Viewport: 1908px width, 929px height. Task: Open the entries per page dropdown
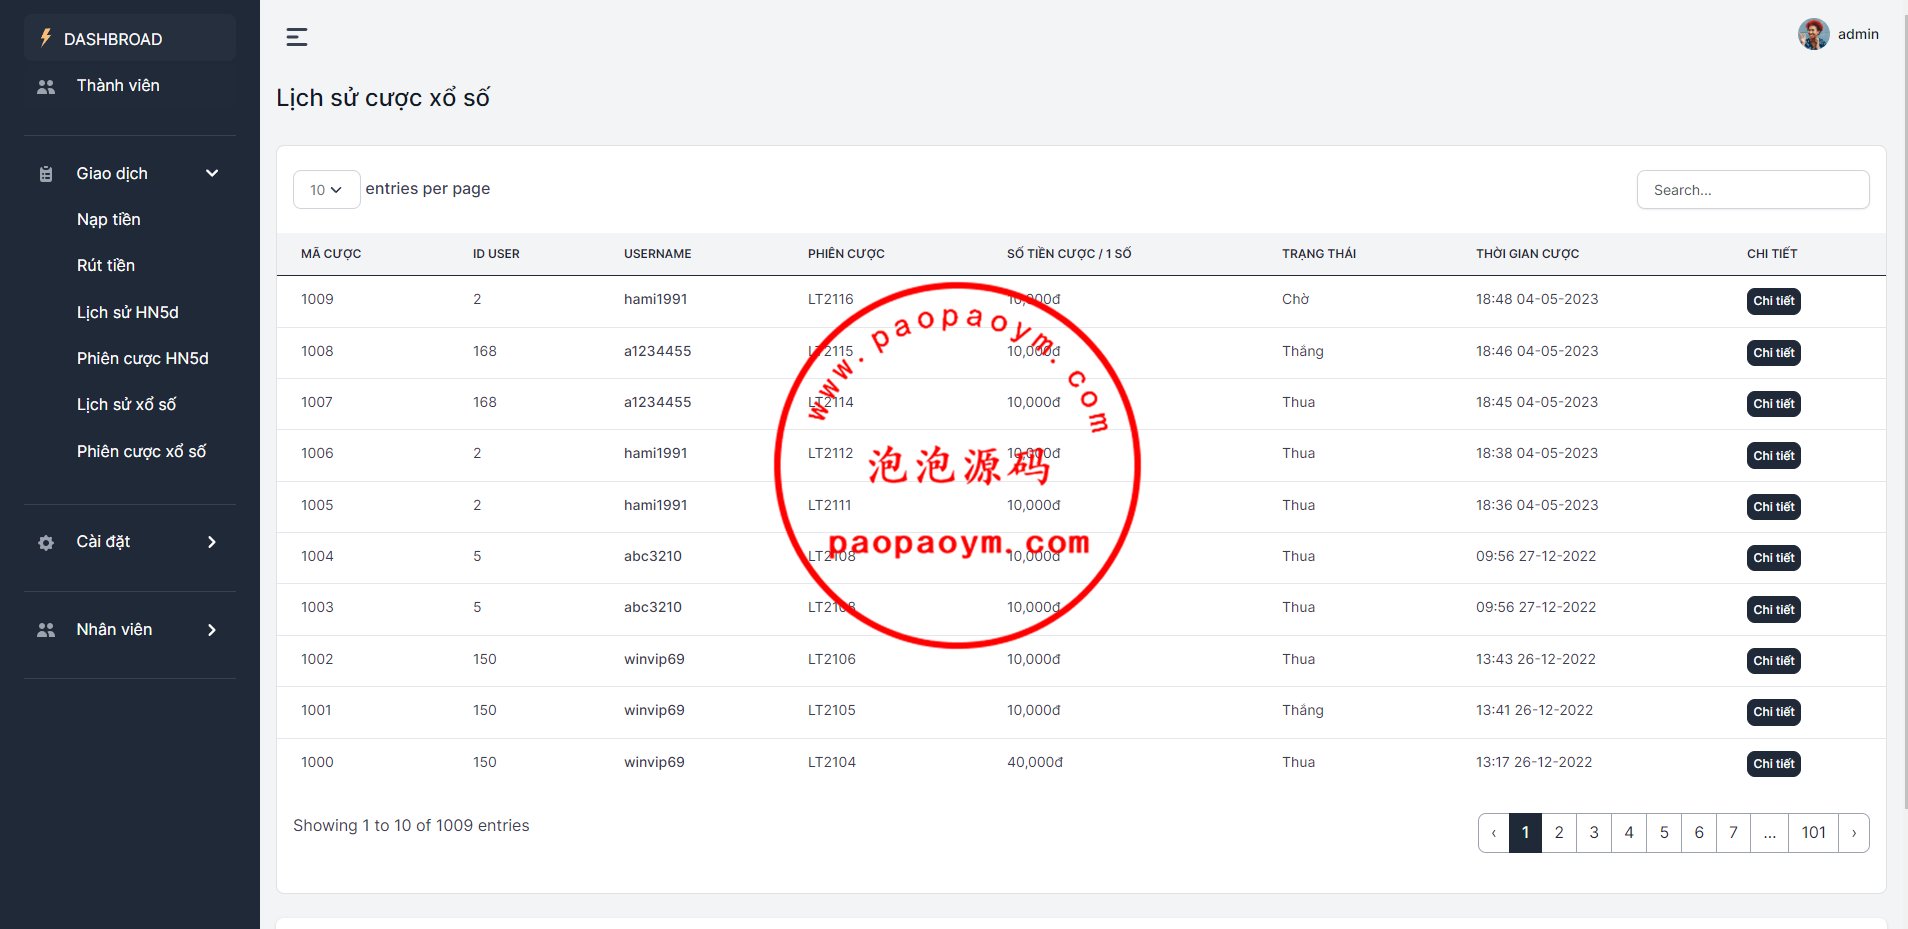[326, 190]
